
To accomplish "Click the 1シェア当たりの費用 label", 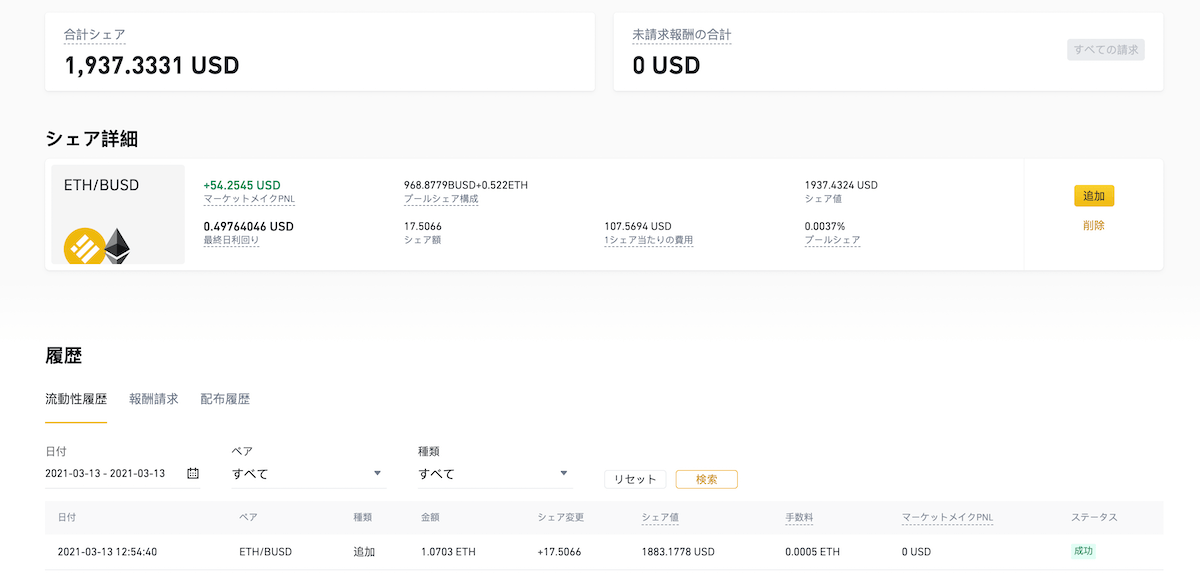I will [x=648, y=240].
